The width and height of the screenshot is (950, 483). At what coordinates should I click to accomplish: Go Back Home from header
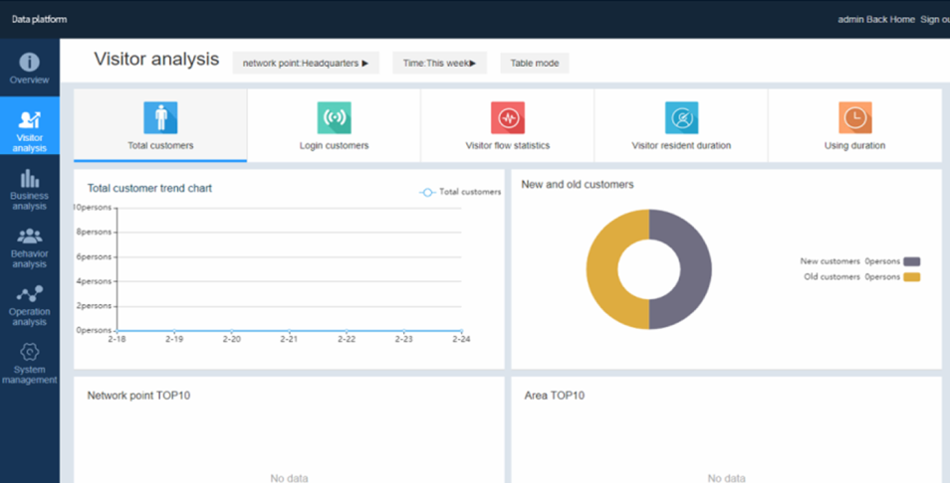(x=891, y=19)
